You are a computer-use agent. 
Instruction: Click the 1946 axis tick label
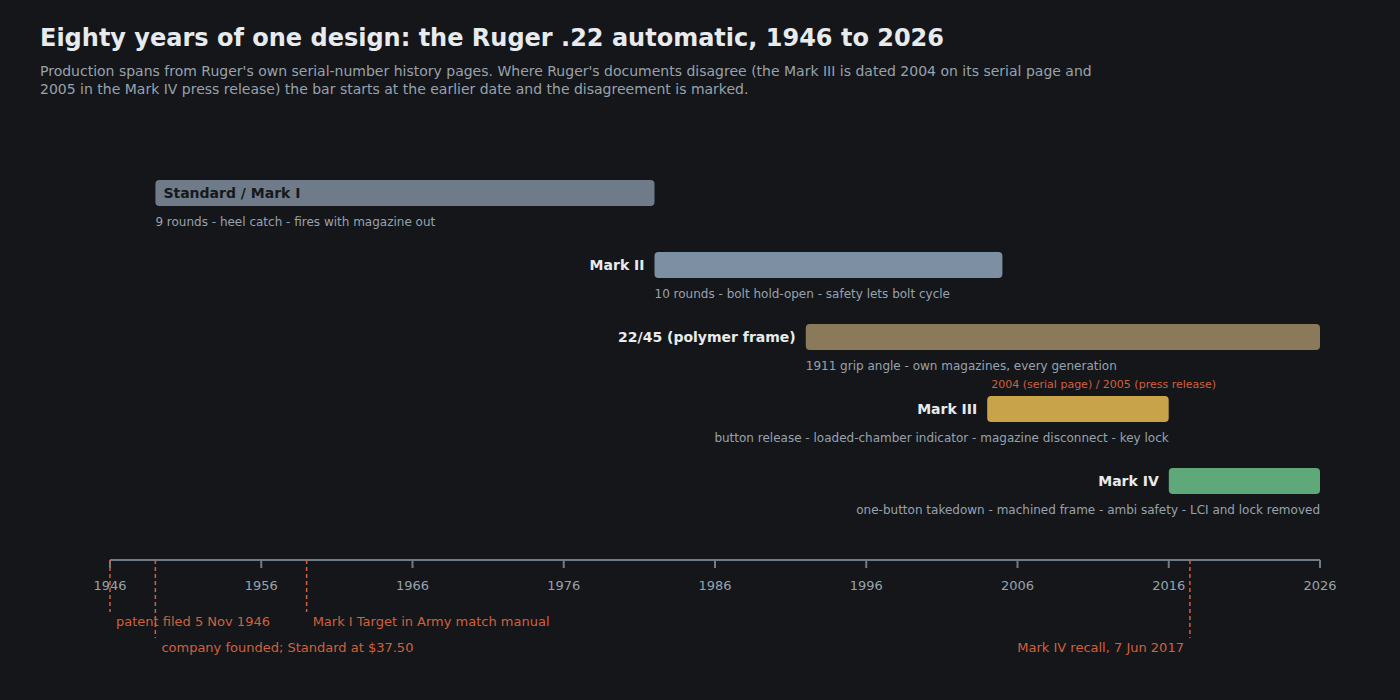pos(110,586)
